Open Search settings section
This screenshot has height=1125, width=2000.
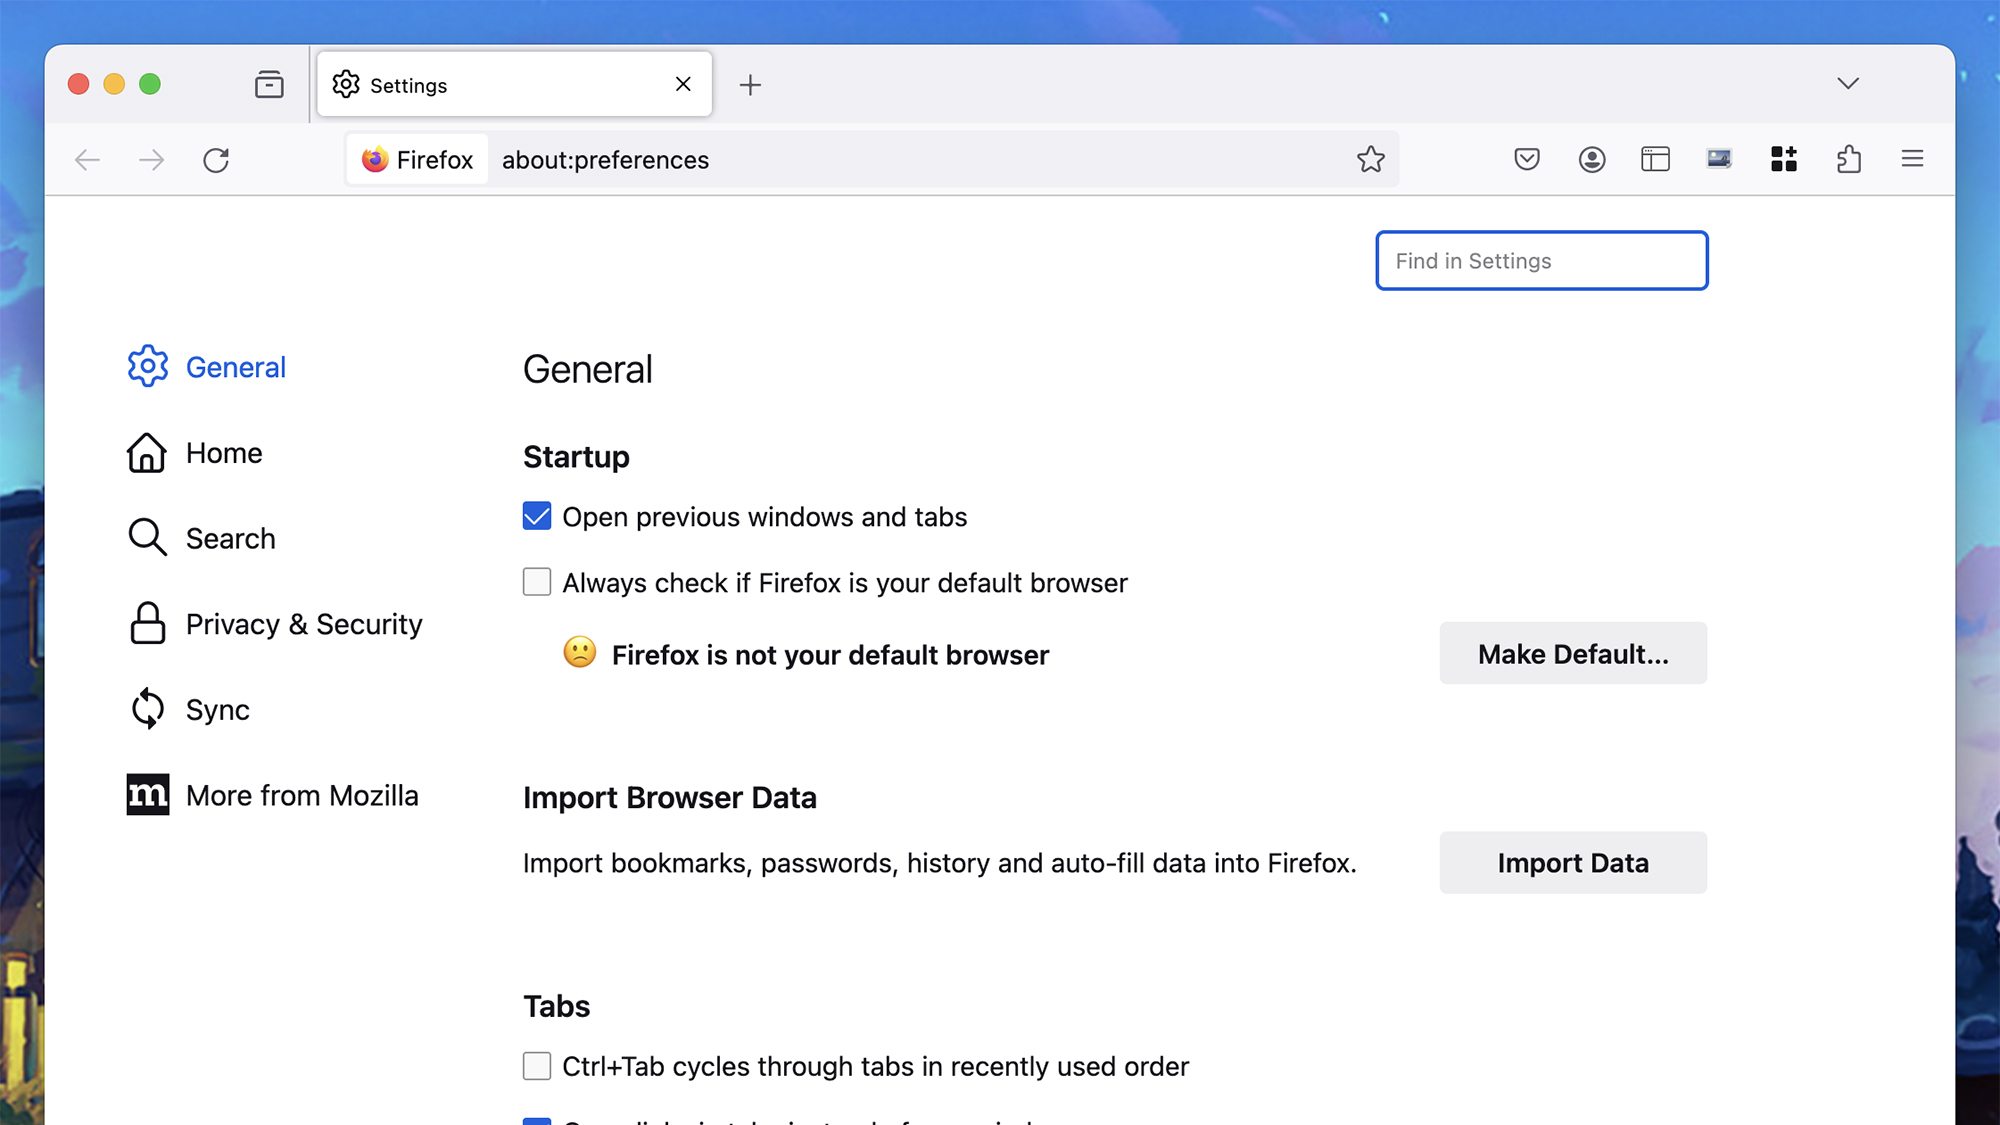[229, 537]
